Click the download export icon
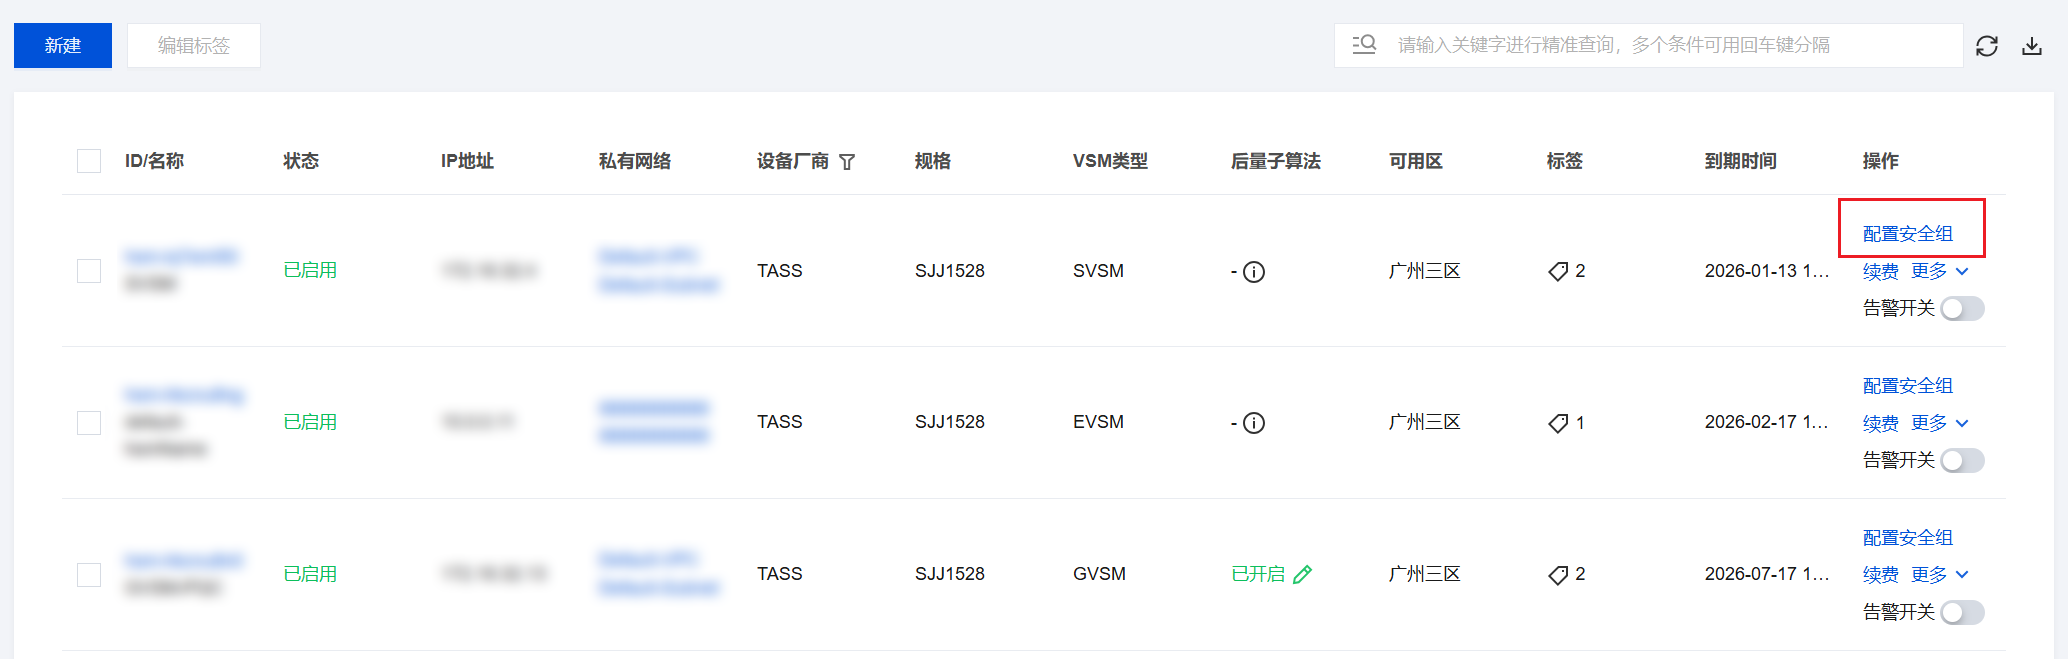 click(x=2032, y=46)
